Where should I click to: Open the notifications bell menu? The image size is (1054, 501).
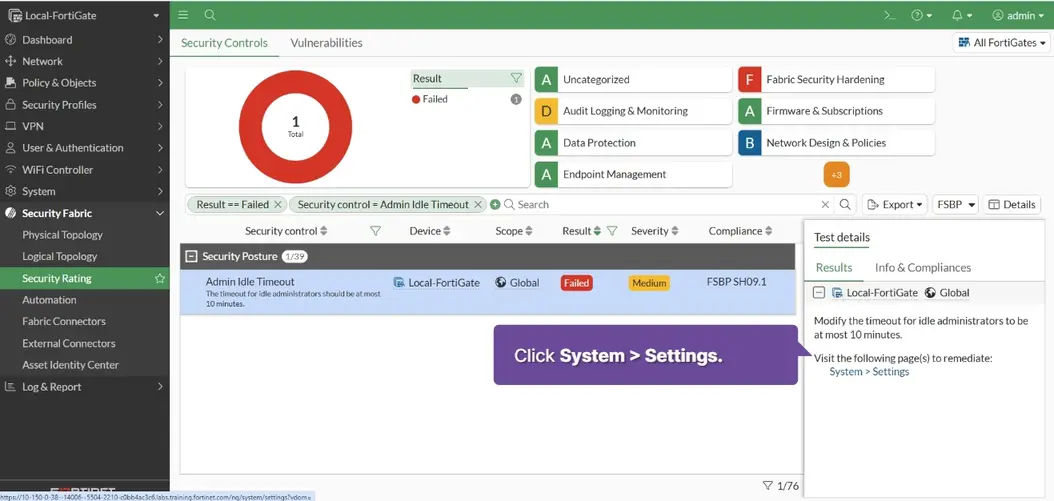[963, 15]
